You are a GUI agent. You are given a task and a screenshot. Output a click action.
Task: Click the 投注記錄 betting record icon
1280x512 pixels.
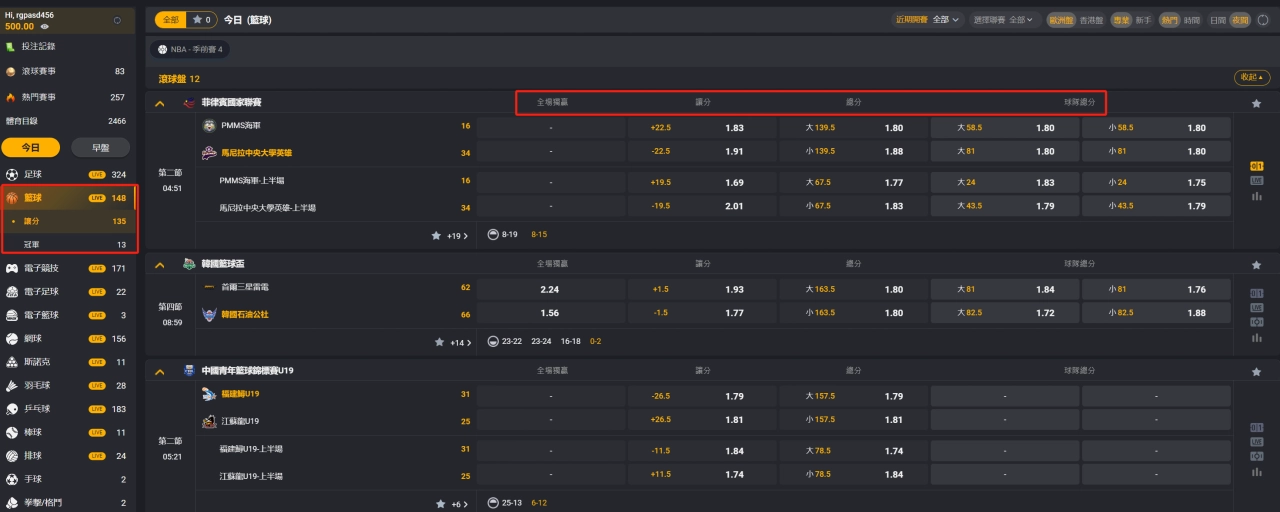point(11,46)
